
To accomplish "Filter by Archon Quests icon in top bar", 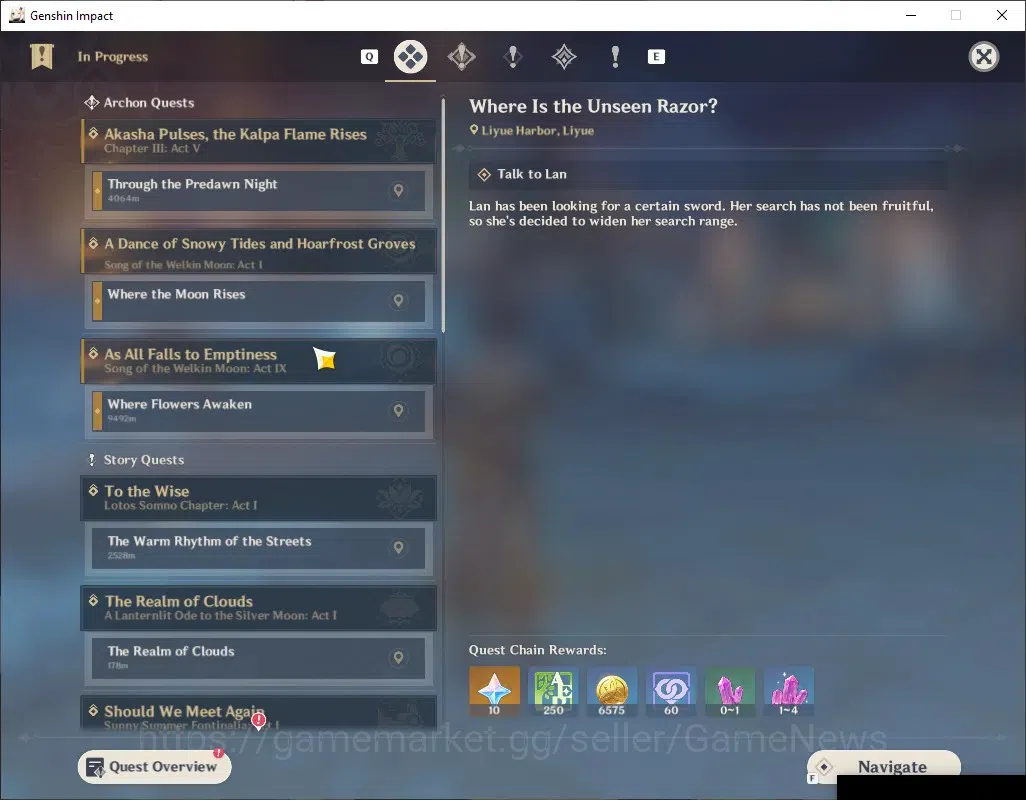I will coord(461,57).
